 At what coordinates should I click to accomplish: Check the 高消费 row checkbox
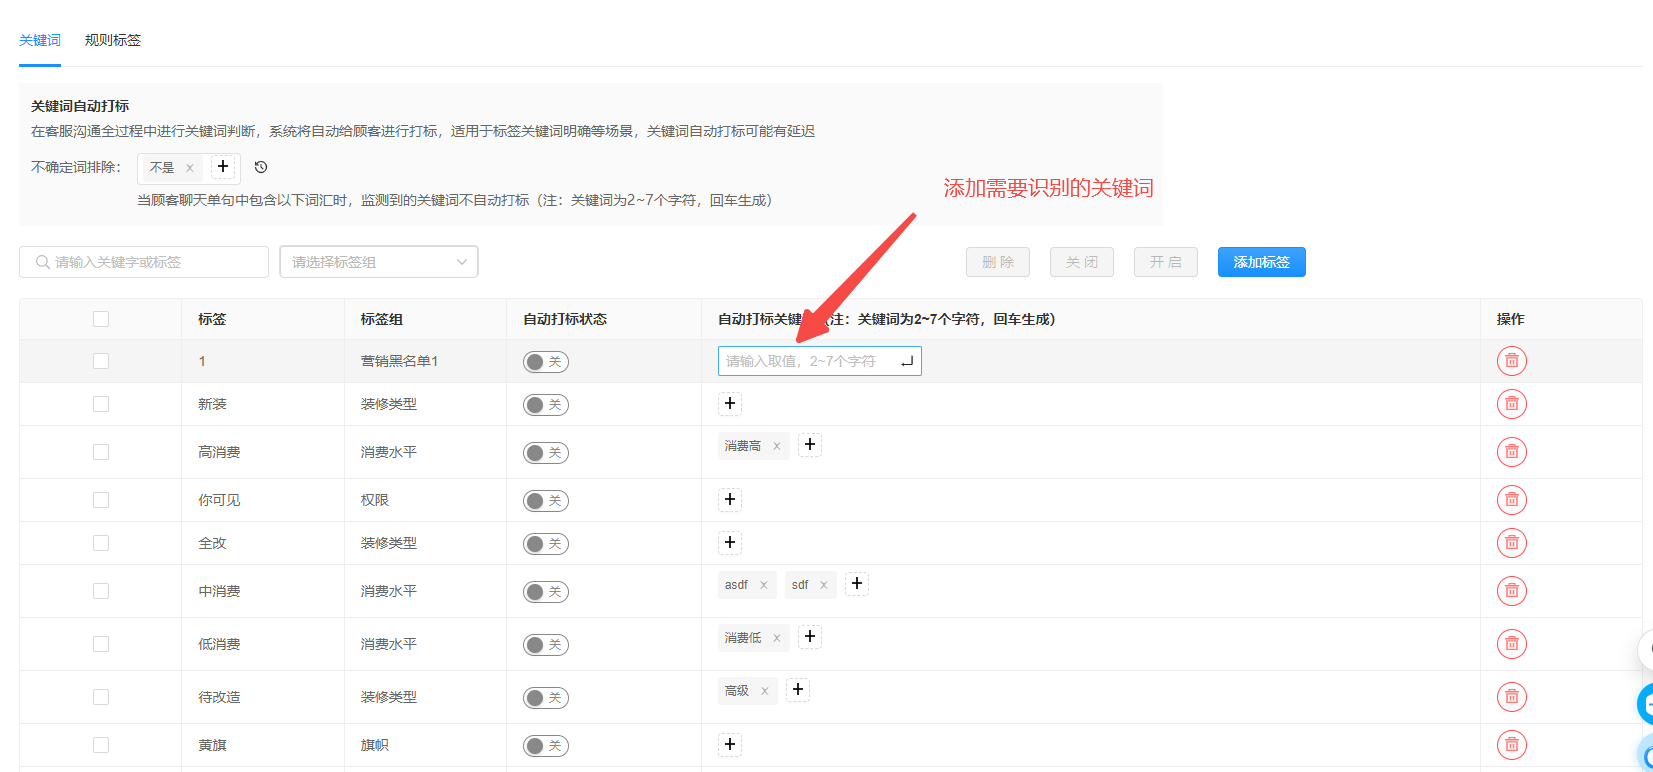tap(101, 452)
